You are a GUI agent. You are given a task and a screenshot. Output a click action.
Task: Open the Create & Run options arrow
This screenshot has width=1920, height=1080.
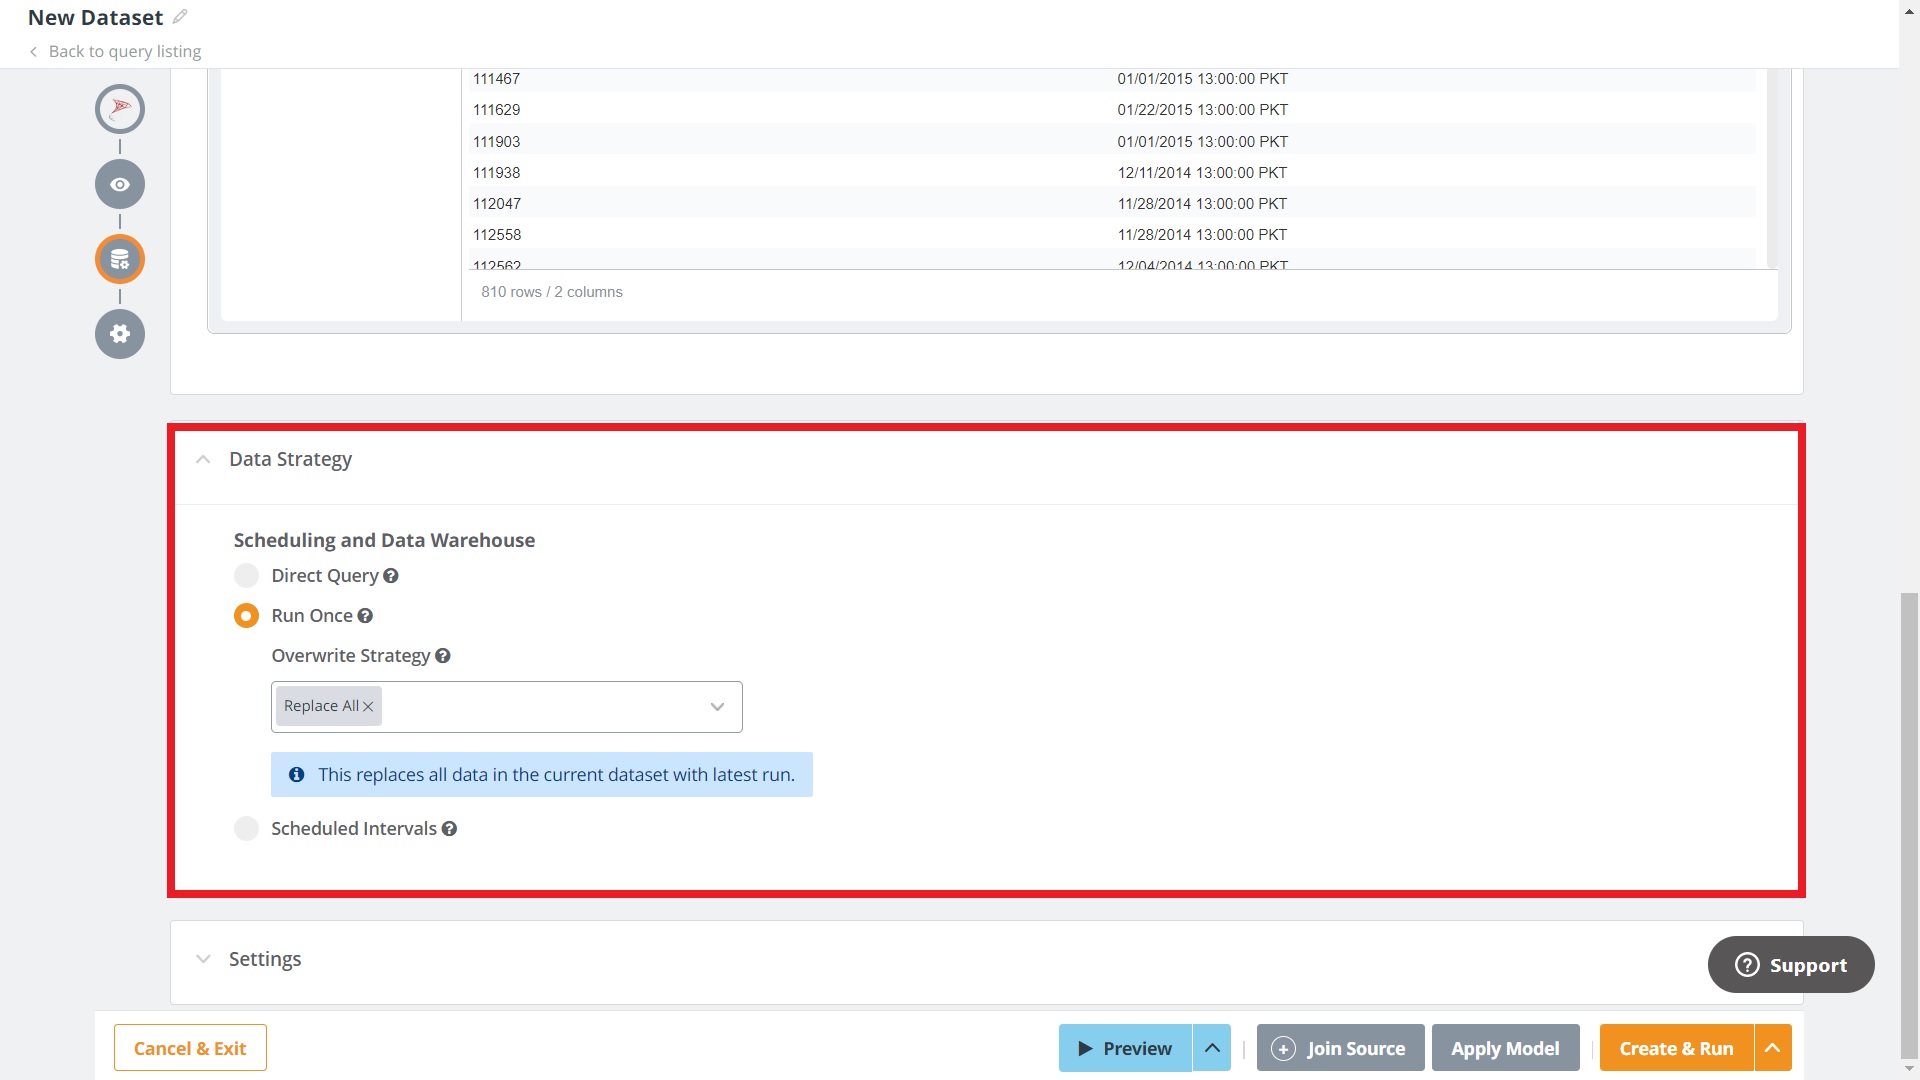1772,1048
